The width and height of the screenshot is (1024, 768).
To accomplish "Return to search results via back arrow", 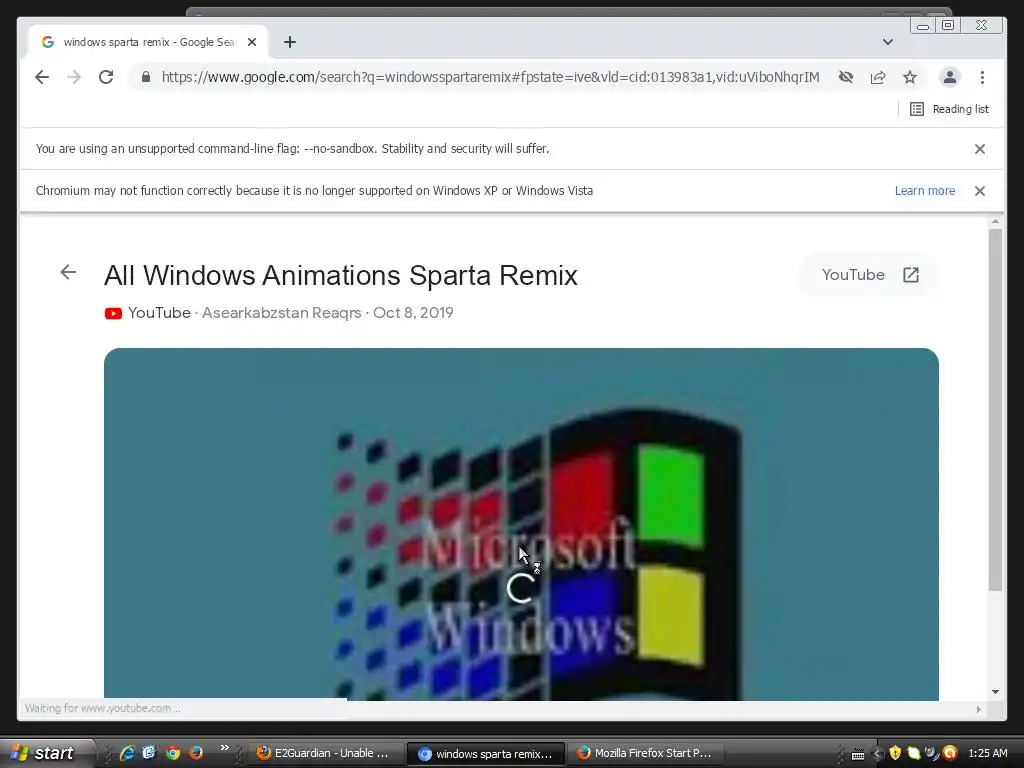I will tap(68, 272).
